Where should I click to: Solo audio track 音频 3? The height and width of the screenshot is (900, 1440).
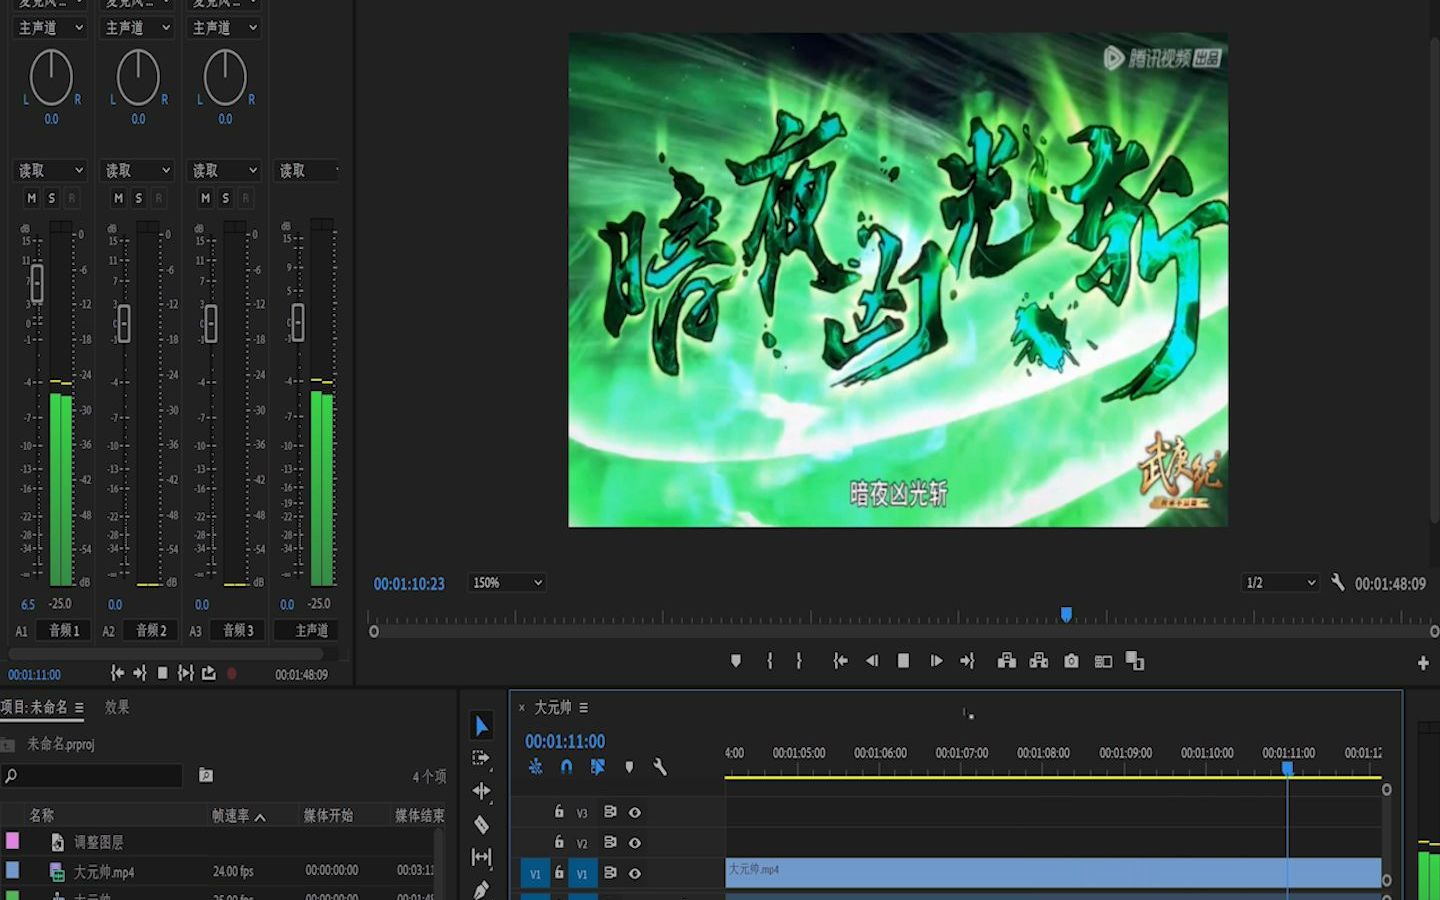[226, 198]
